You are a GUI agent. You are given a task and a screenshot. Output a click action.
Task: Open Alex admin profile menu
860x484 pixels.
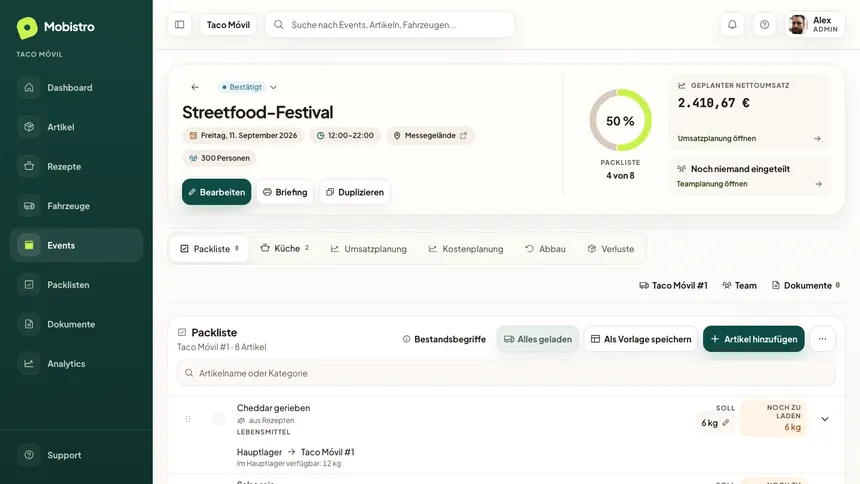point(815,25)
